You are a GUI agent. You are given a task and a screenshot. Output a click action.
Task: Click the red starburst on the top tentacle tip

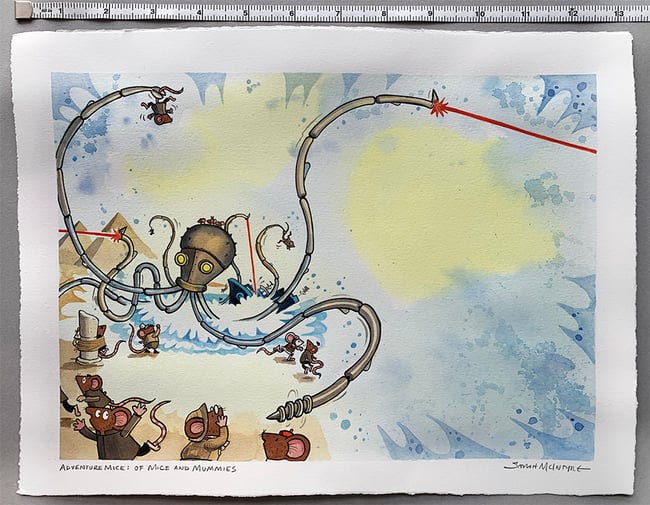[437, 107]
